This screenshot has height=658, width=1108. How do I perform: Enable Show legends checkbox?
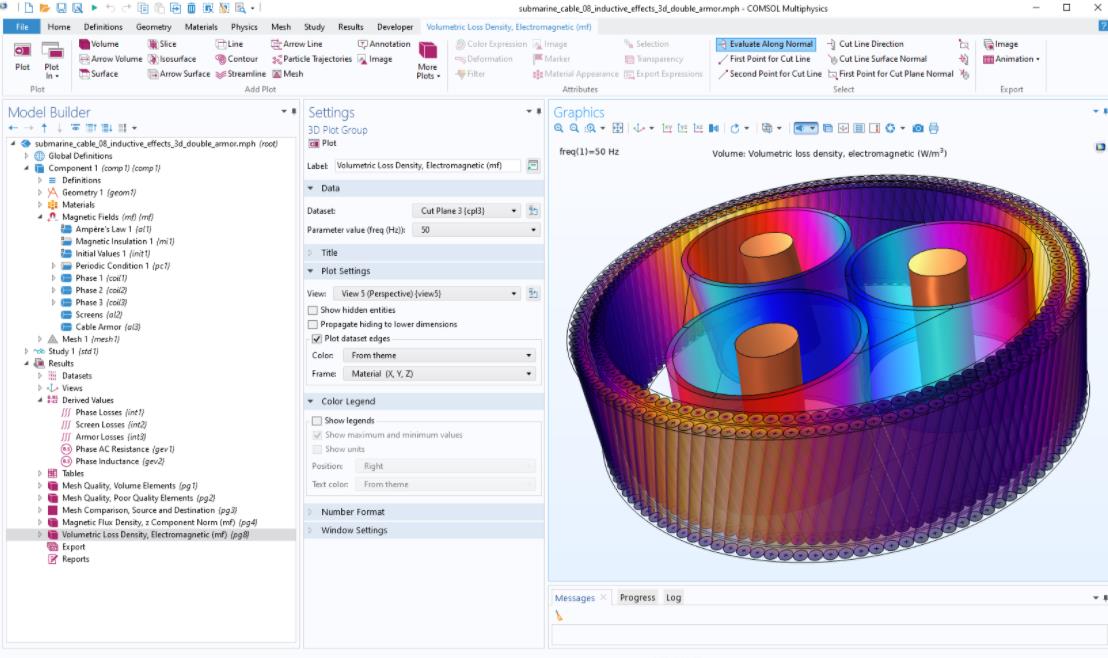(x=317, y=421)
